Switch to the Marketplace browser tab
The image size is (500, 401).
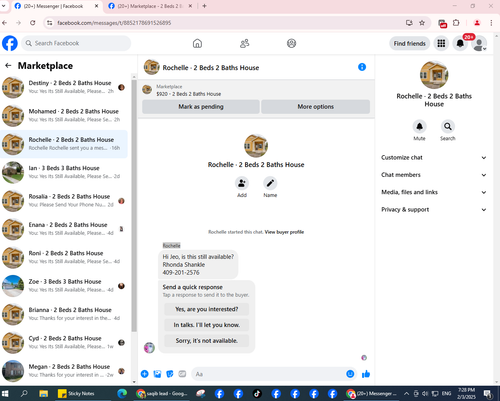[x=150, y=6]
